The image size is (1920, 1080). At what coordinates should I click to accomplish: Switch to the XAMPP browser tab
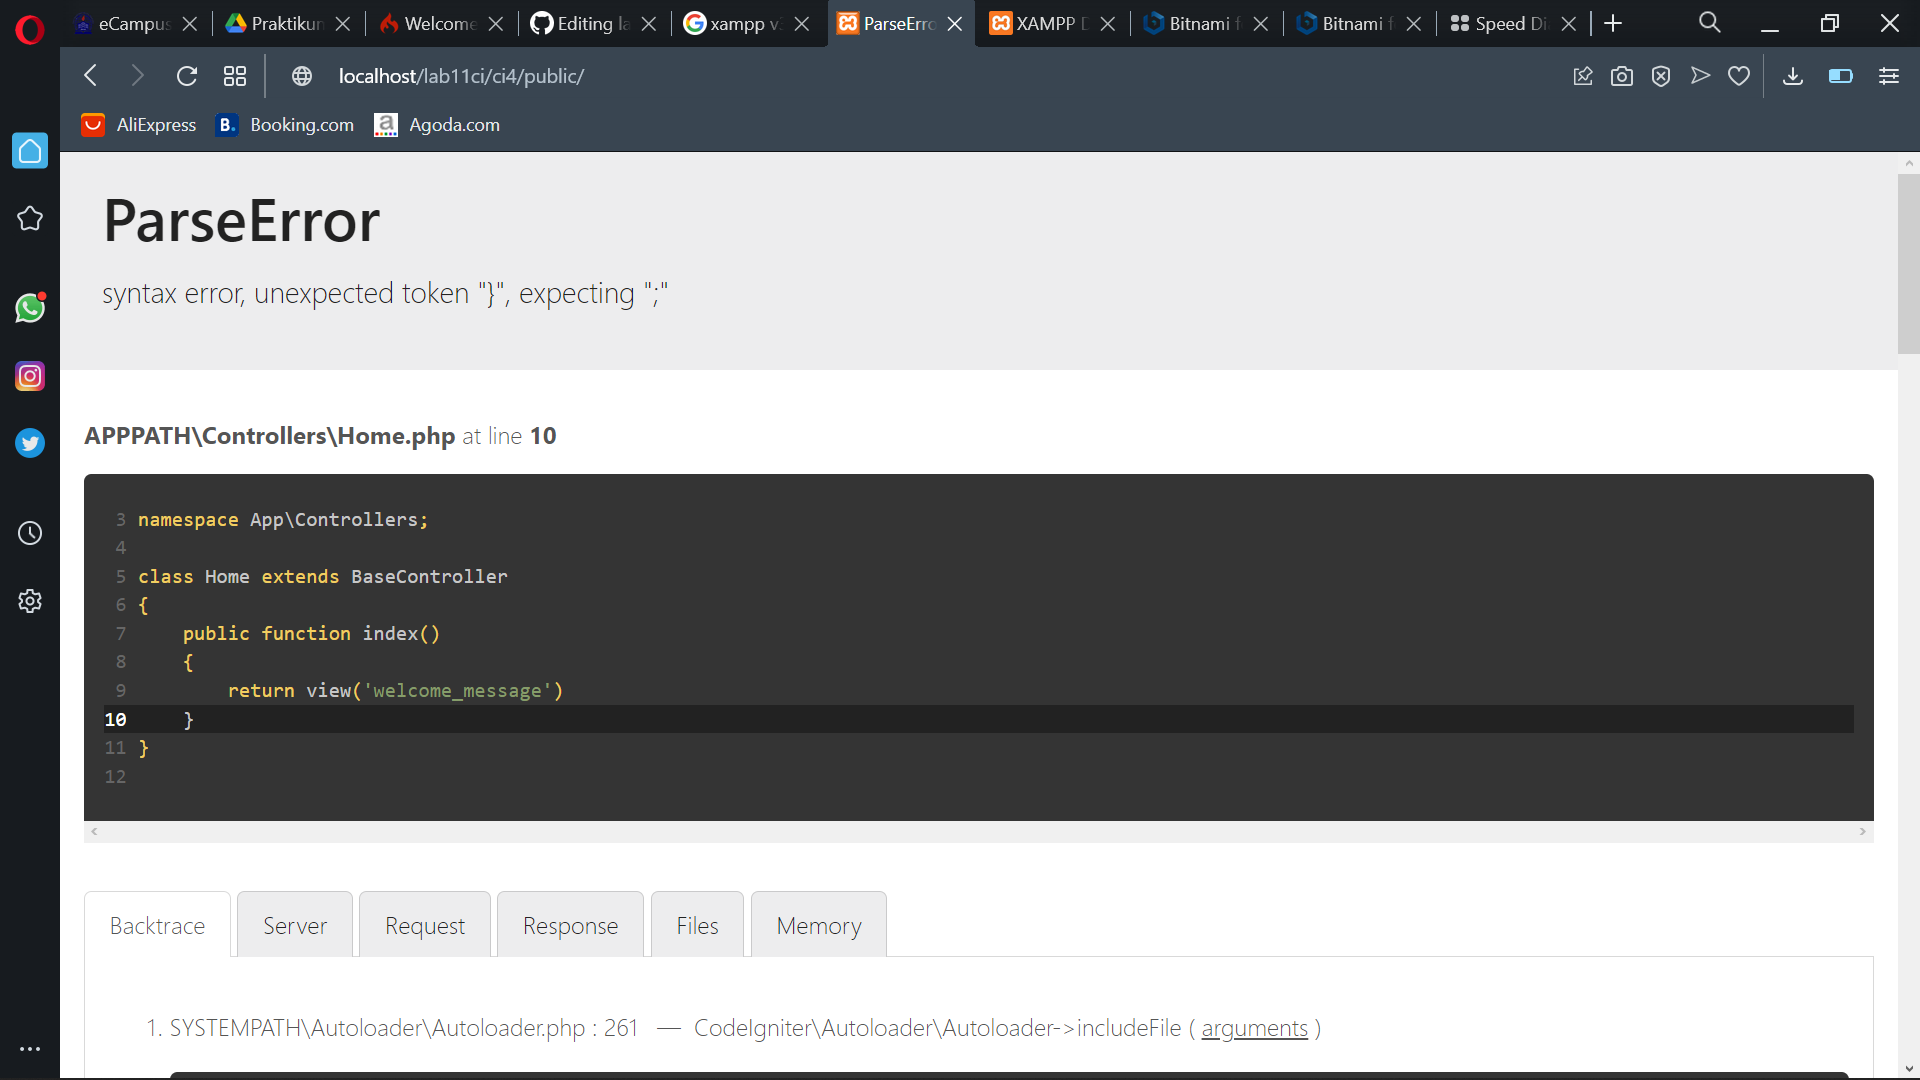pyautogui.click(x=1045, y=23)
